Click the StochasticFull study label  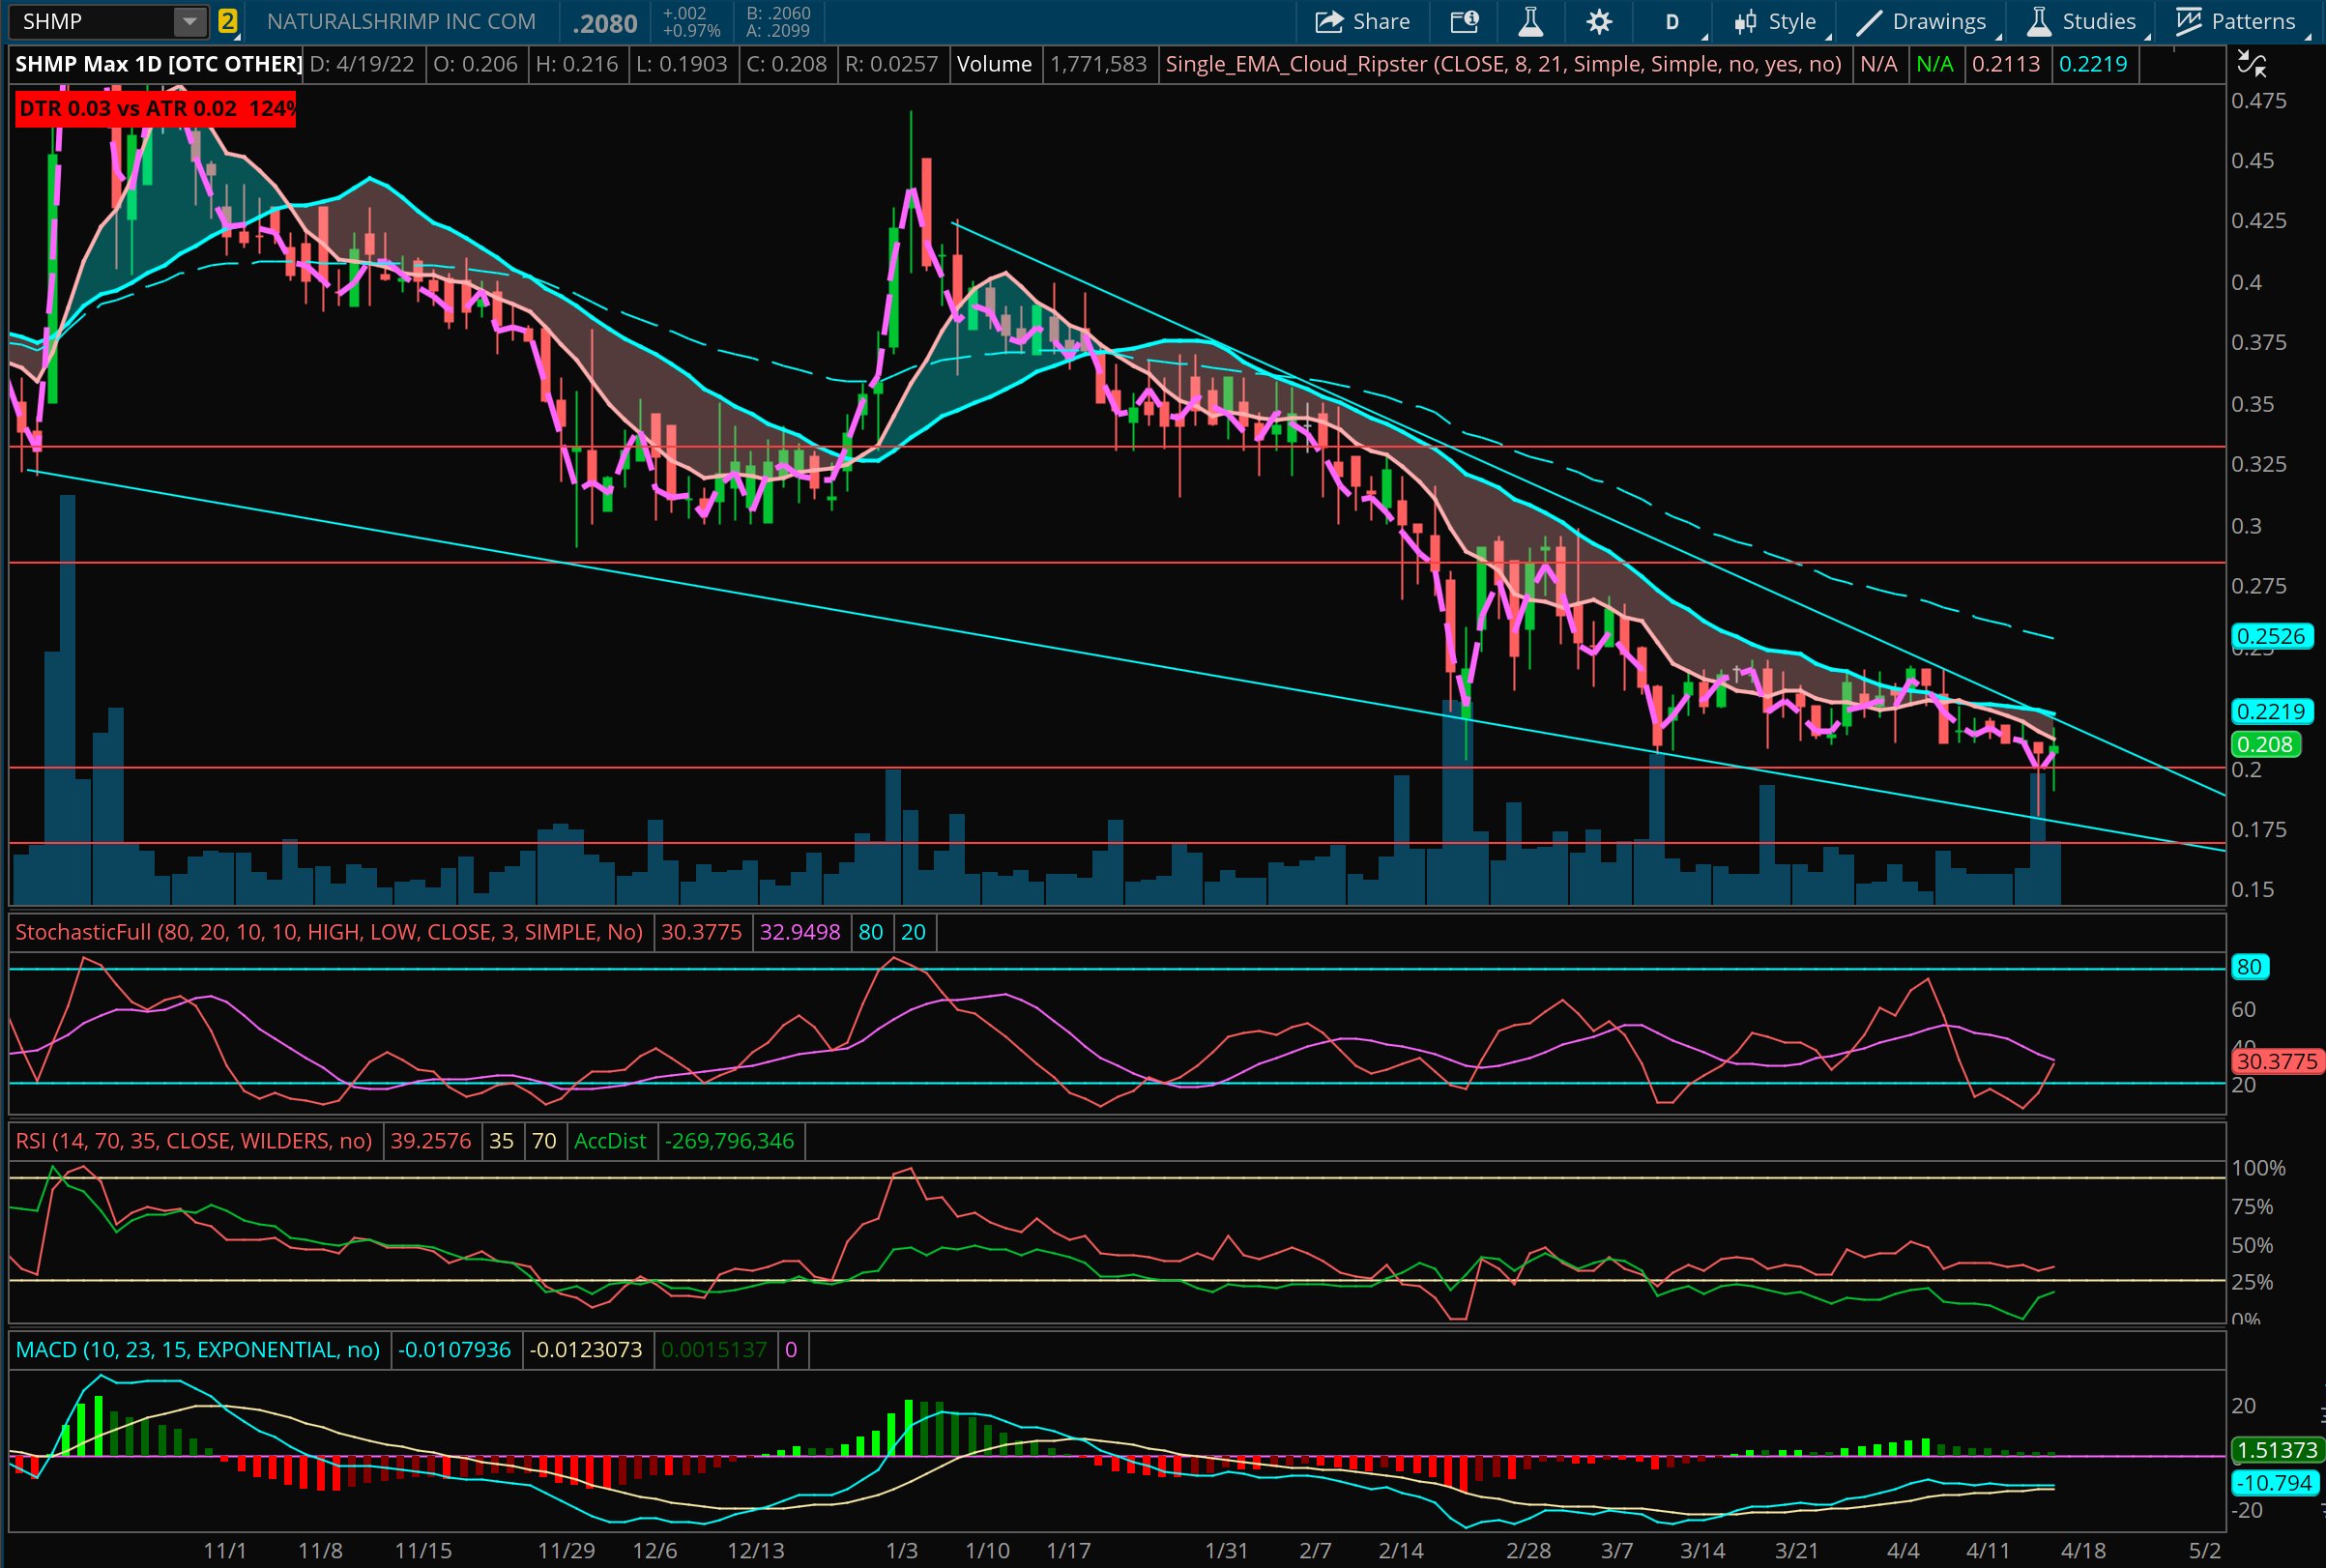coord(329,932)
